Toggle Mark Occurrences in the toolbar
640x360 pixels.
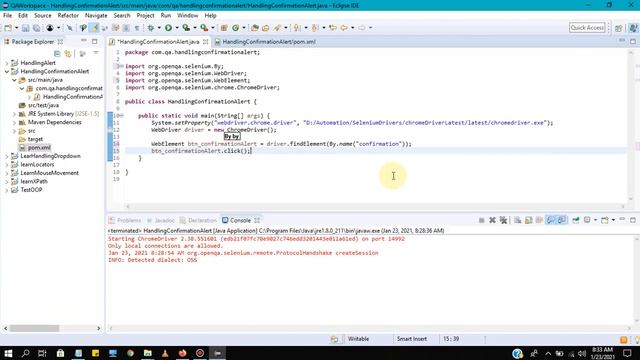pyautogui.click(x=94, y=28)
